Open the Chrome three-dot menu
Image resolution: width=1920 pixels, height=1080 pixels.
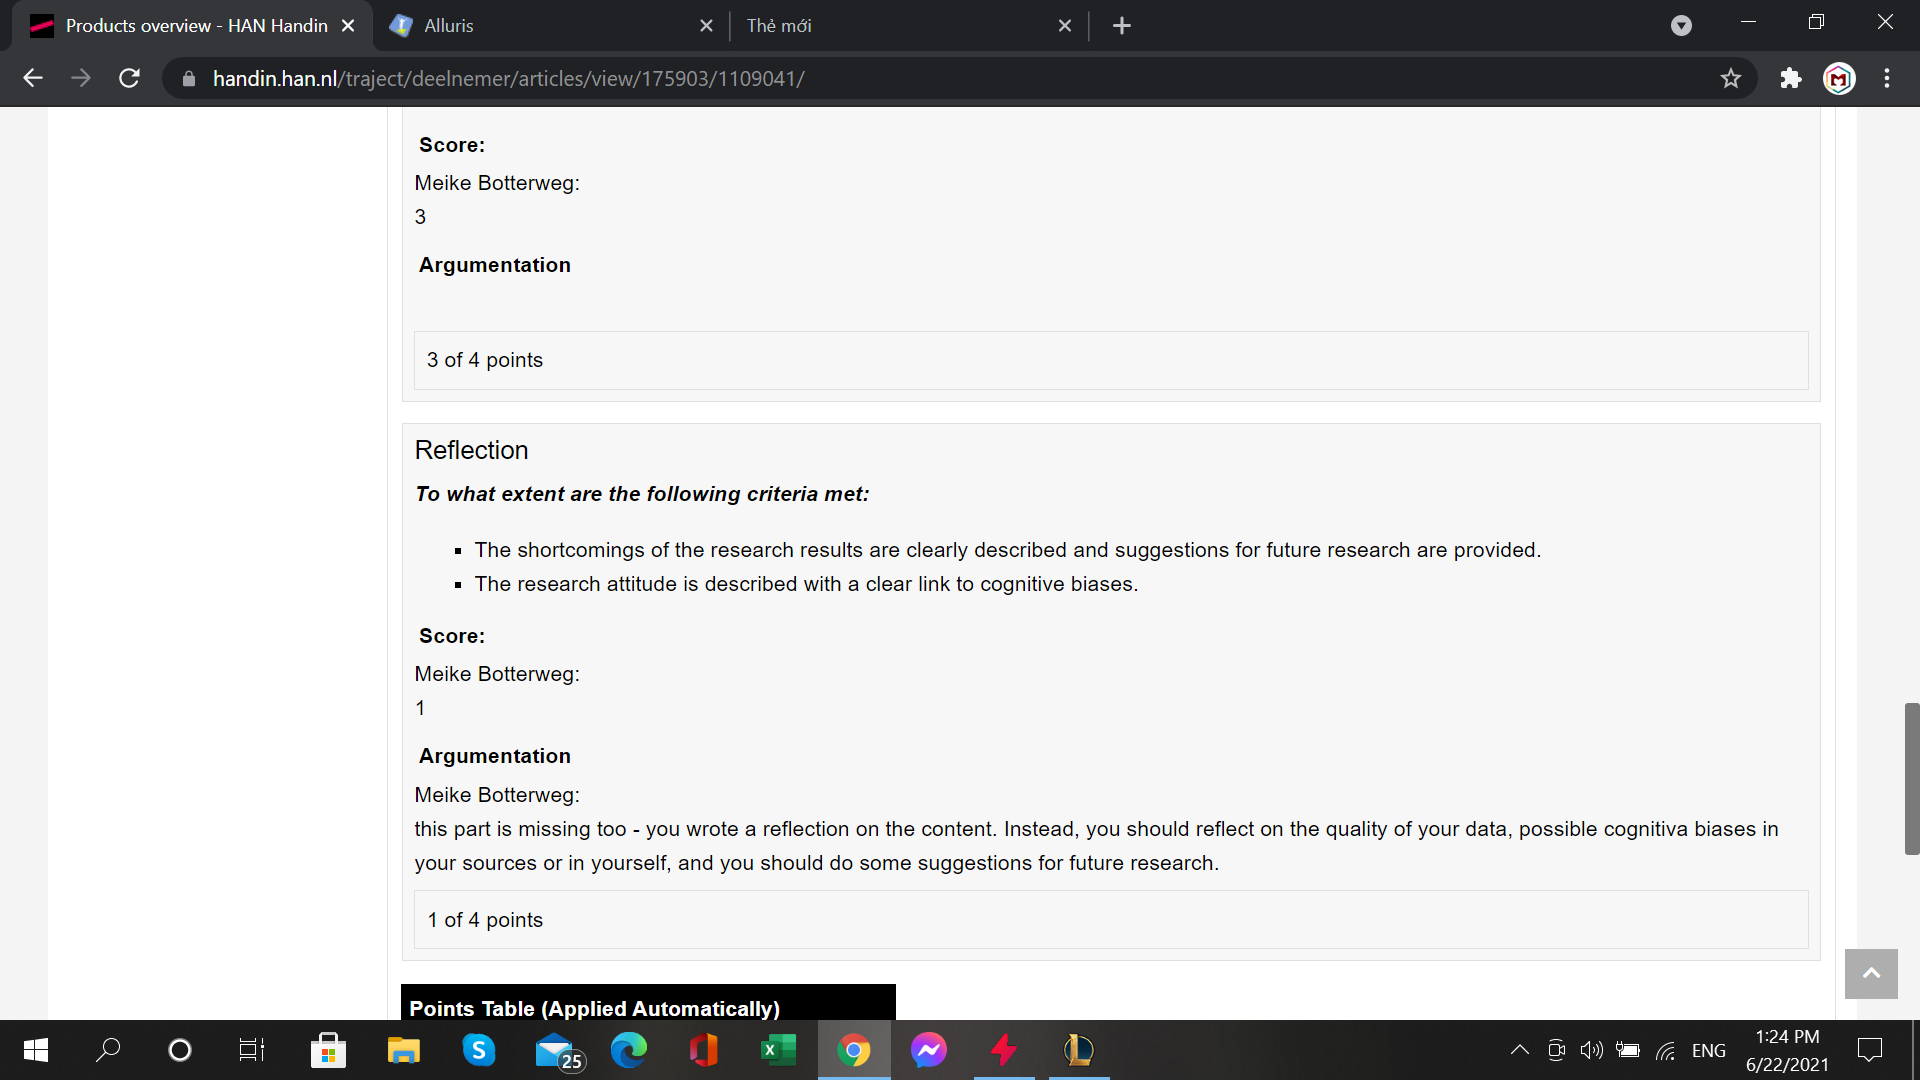1887,78
